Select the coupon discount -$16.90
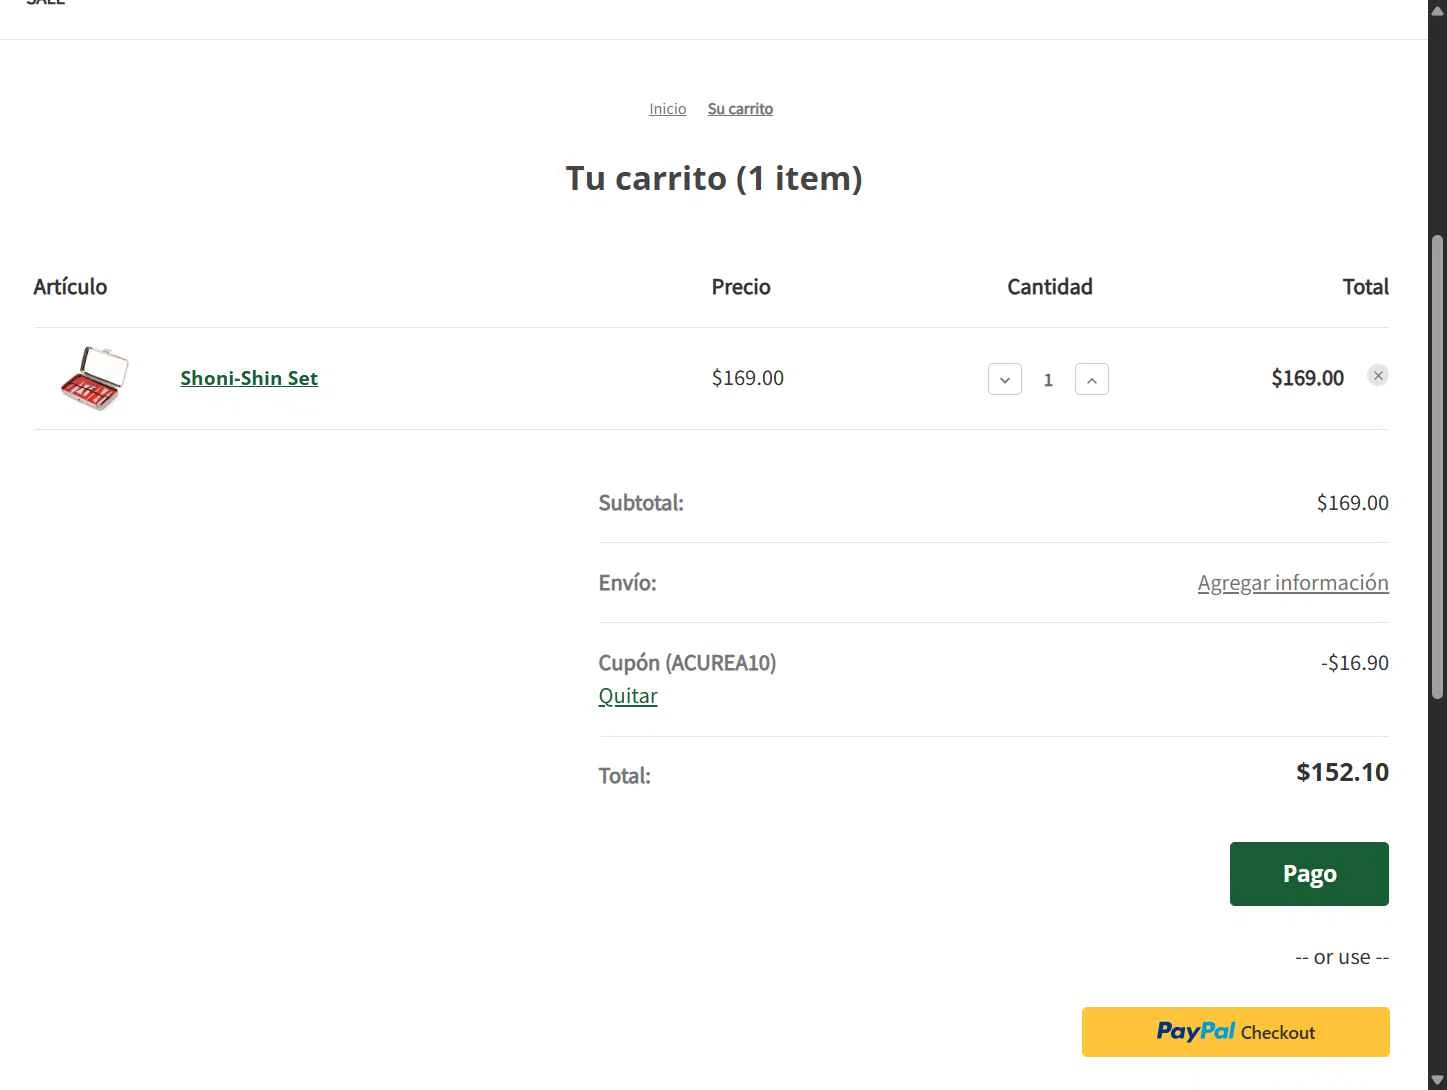Viewport: 1447px width, 1090px height. 1354,663
